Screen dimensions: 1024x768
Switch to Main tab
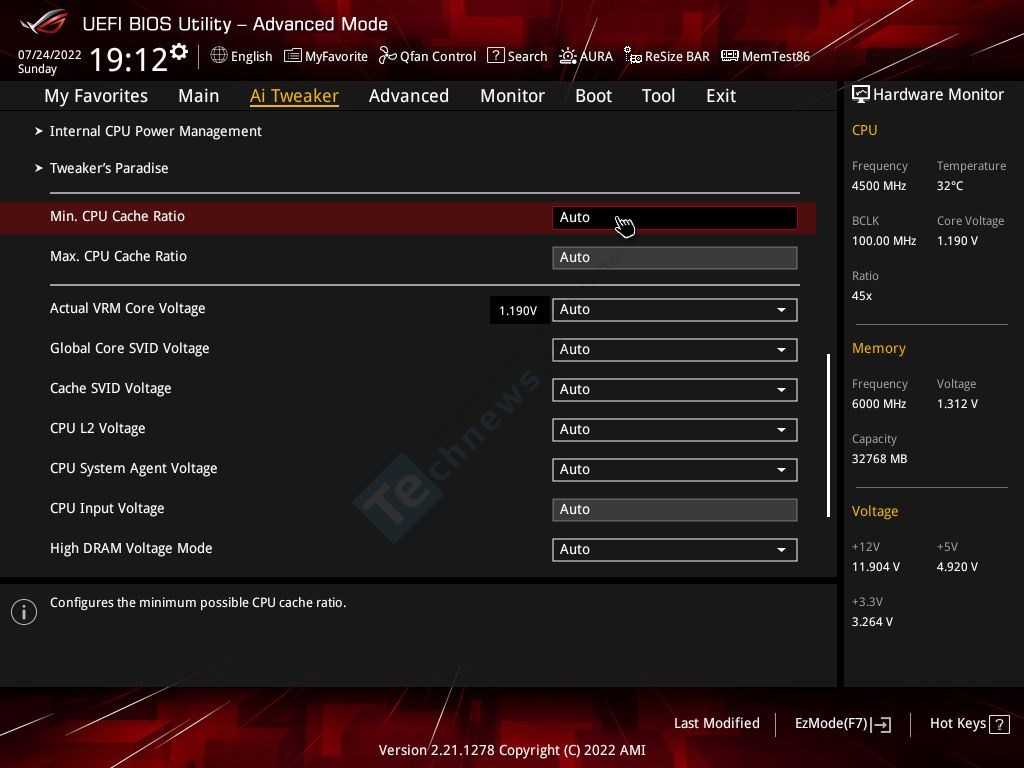coord(199,96)
